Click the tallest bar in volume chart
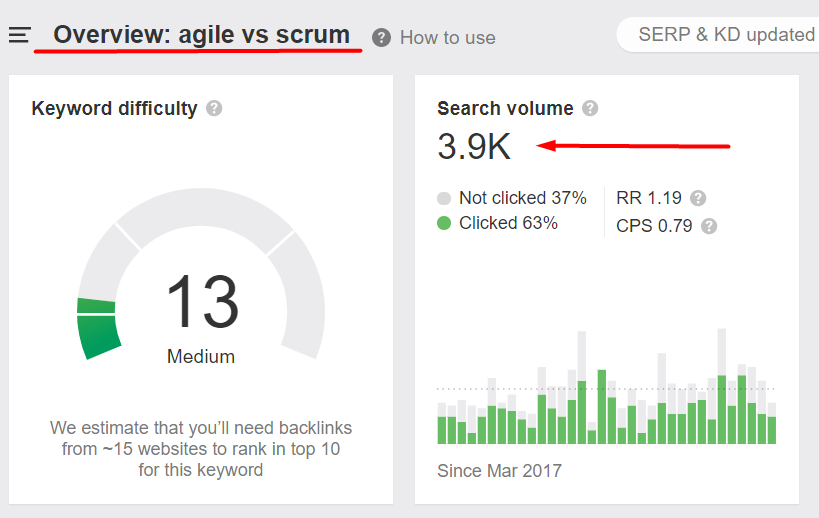 click(x=721, y=385)
